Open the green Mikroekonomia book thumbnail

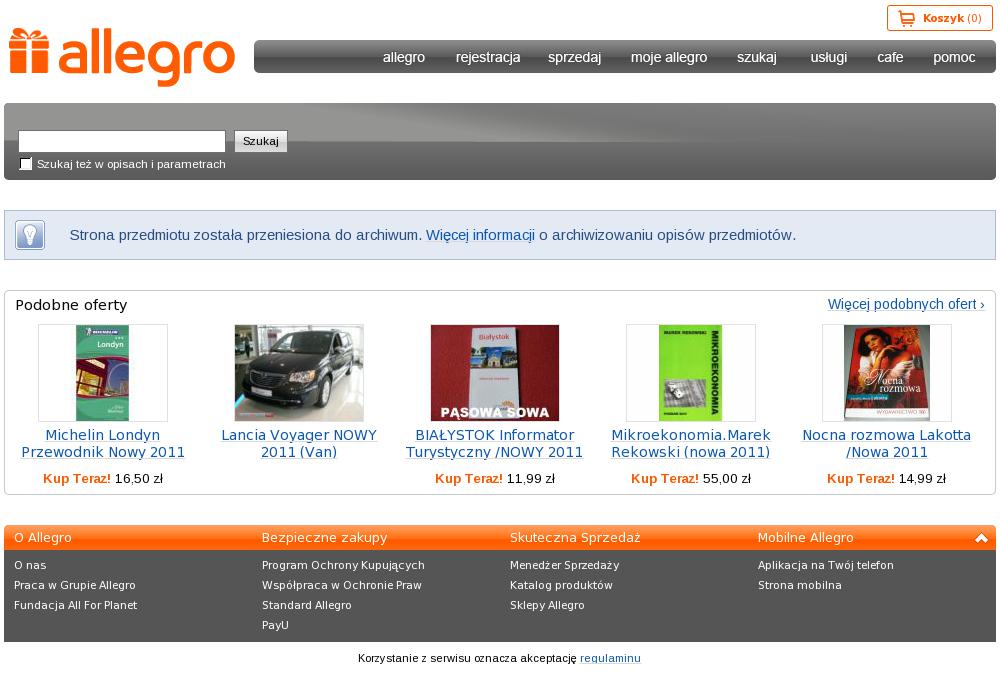[x=691, y=373]
